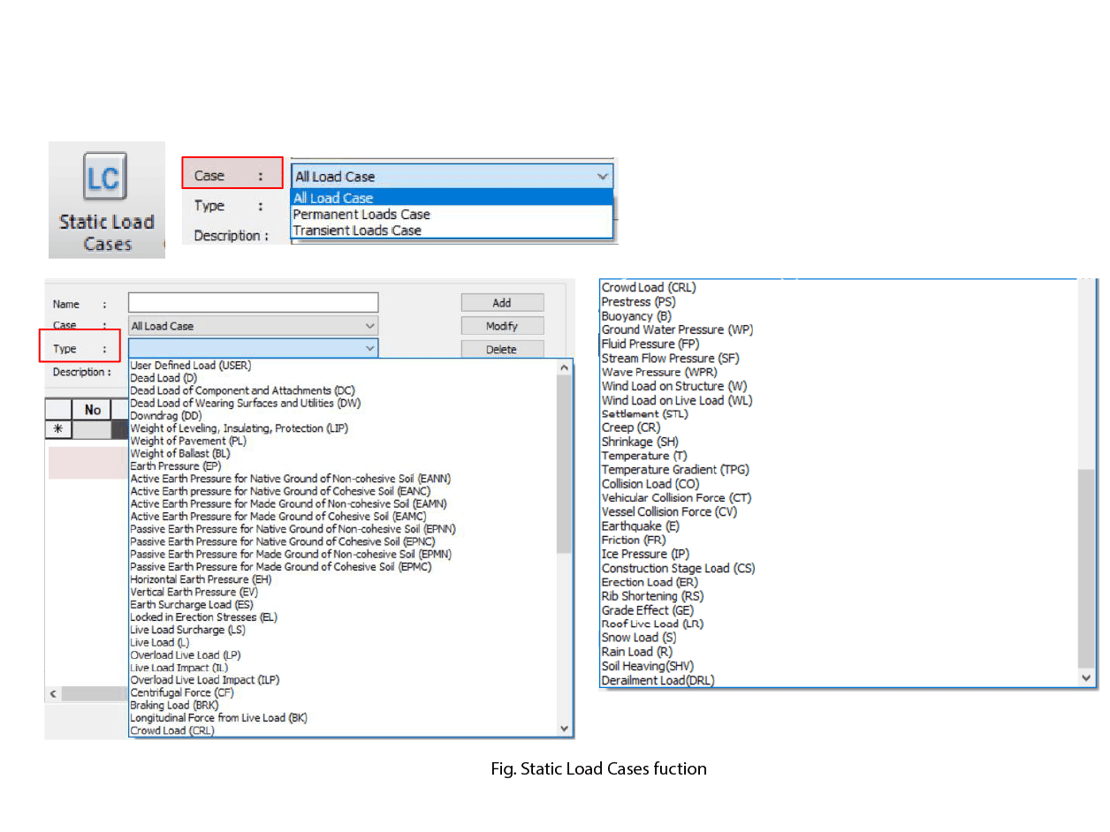Choose Snow Load (S) entry

click(639, 638)
